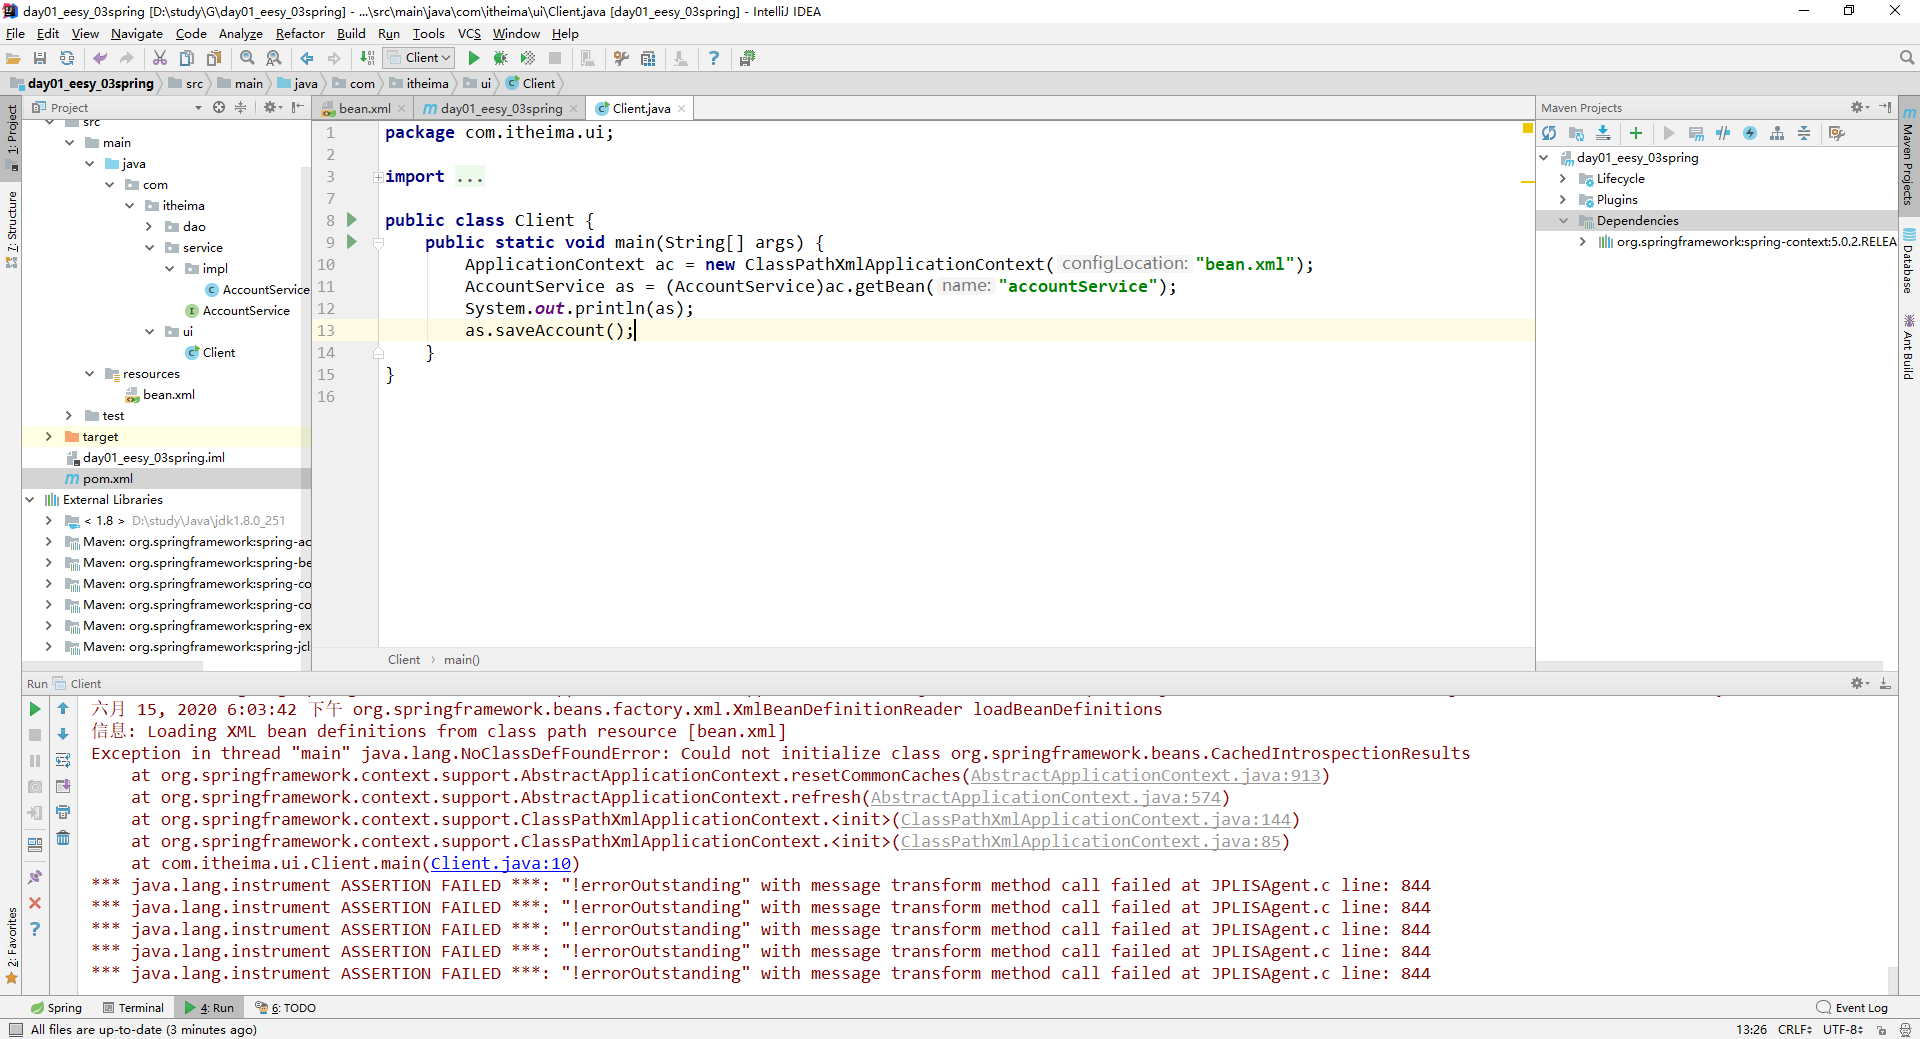Expand the Plugins node in Maven Projects
Screen dimensions: 1920x1039
coord(1563,200)
